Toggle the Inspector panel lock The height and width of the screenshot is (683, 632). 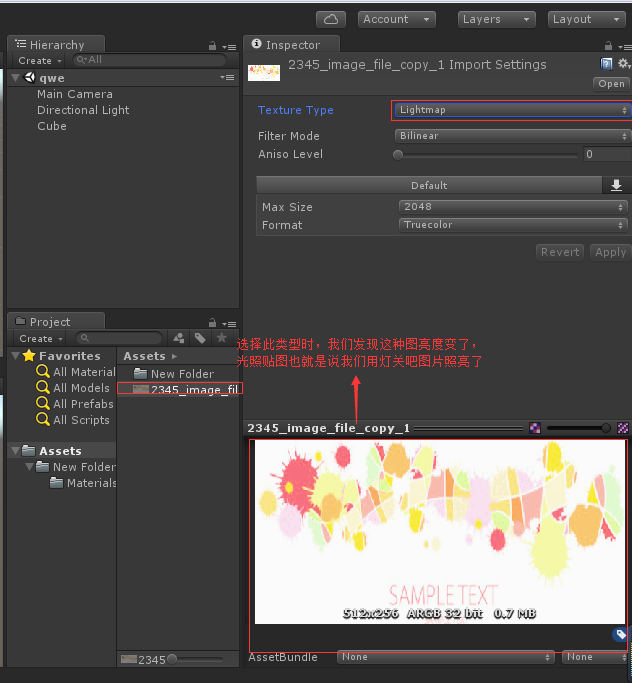point(609,46)
